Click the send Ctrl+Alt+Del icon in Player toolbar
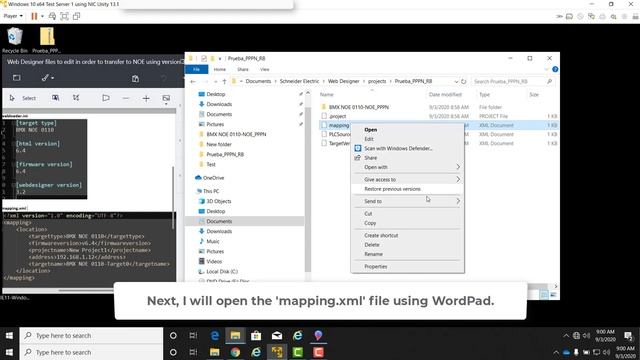 click(x=52, y=16)
